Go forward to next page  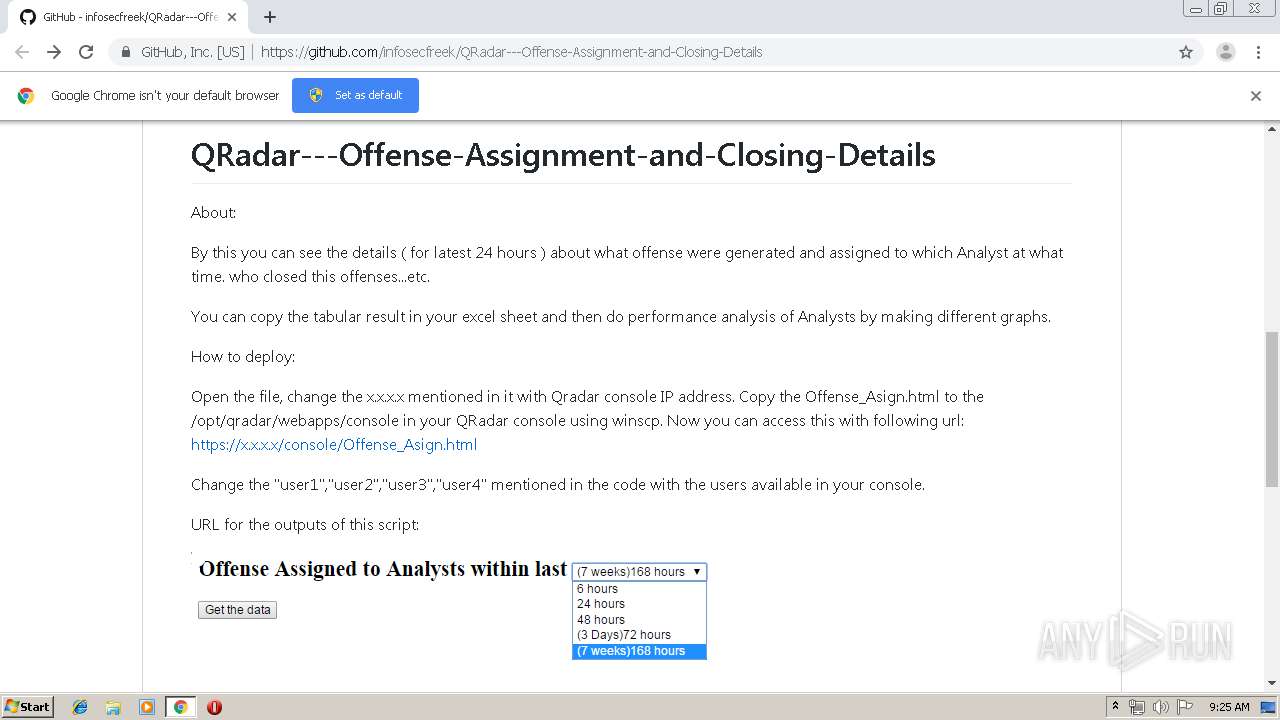(x=54, y=52)
